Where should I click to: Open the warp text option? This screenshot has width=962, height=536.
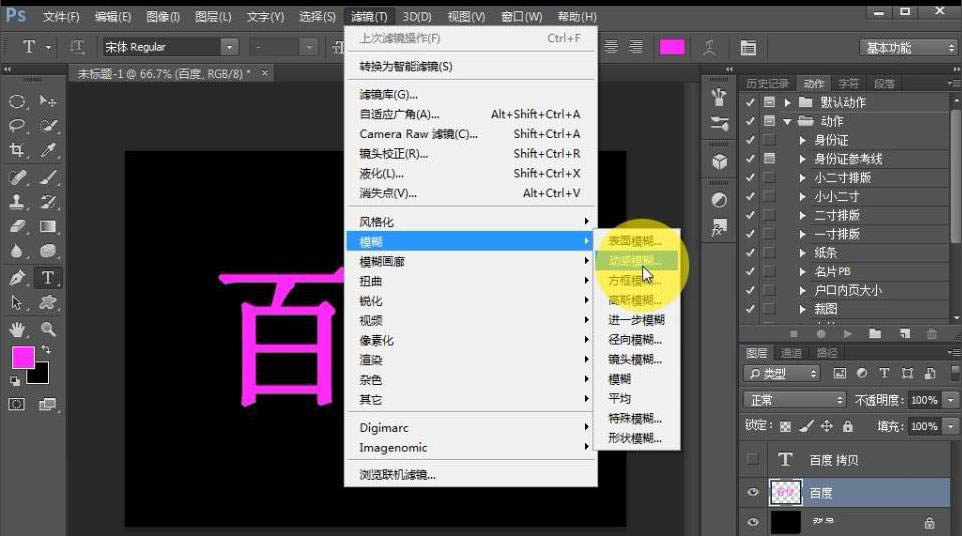pyautogui.click(x=709, y=47)
